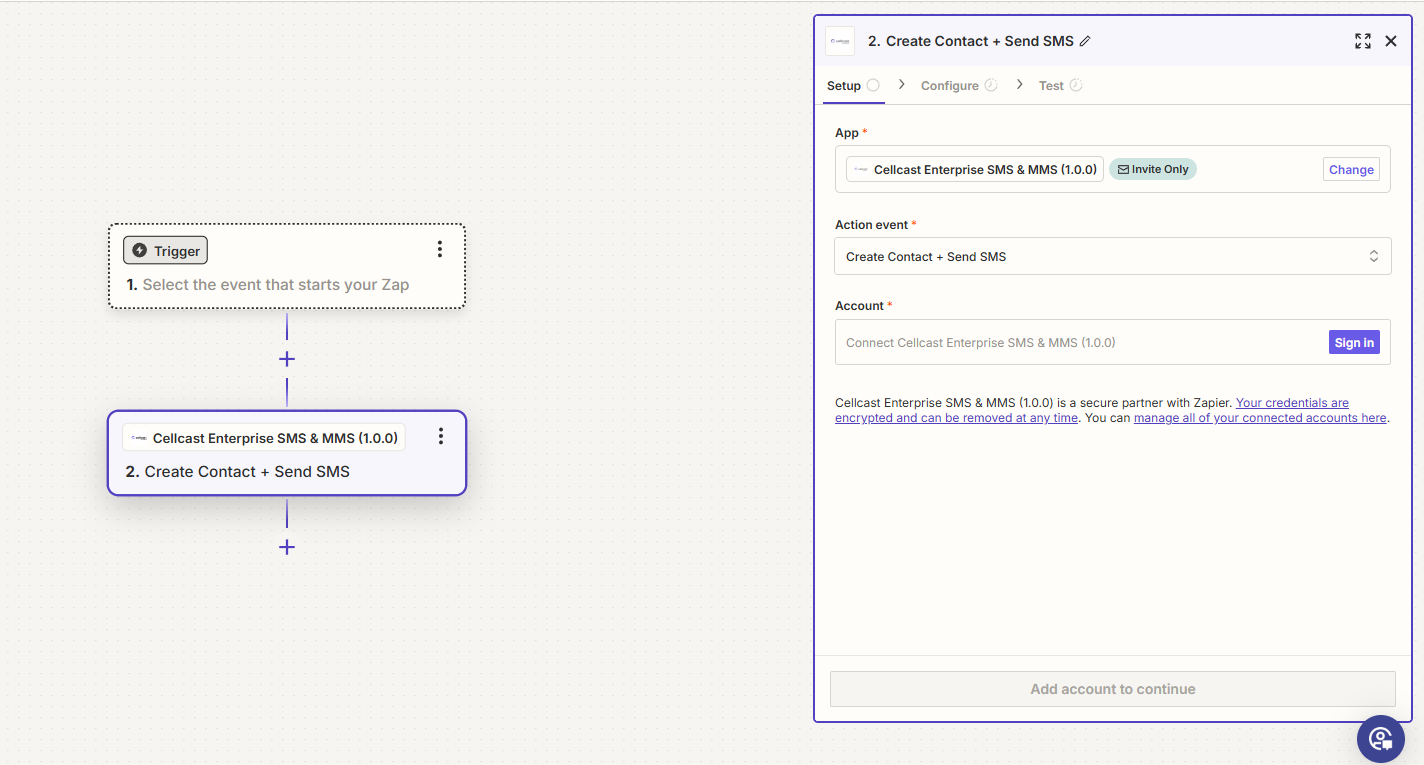Expand the step panel to full screen
The width and height of the screenshot is (1424, 765).
point(1363,41)
